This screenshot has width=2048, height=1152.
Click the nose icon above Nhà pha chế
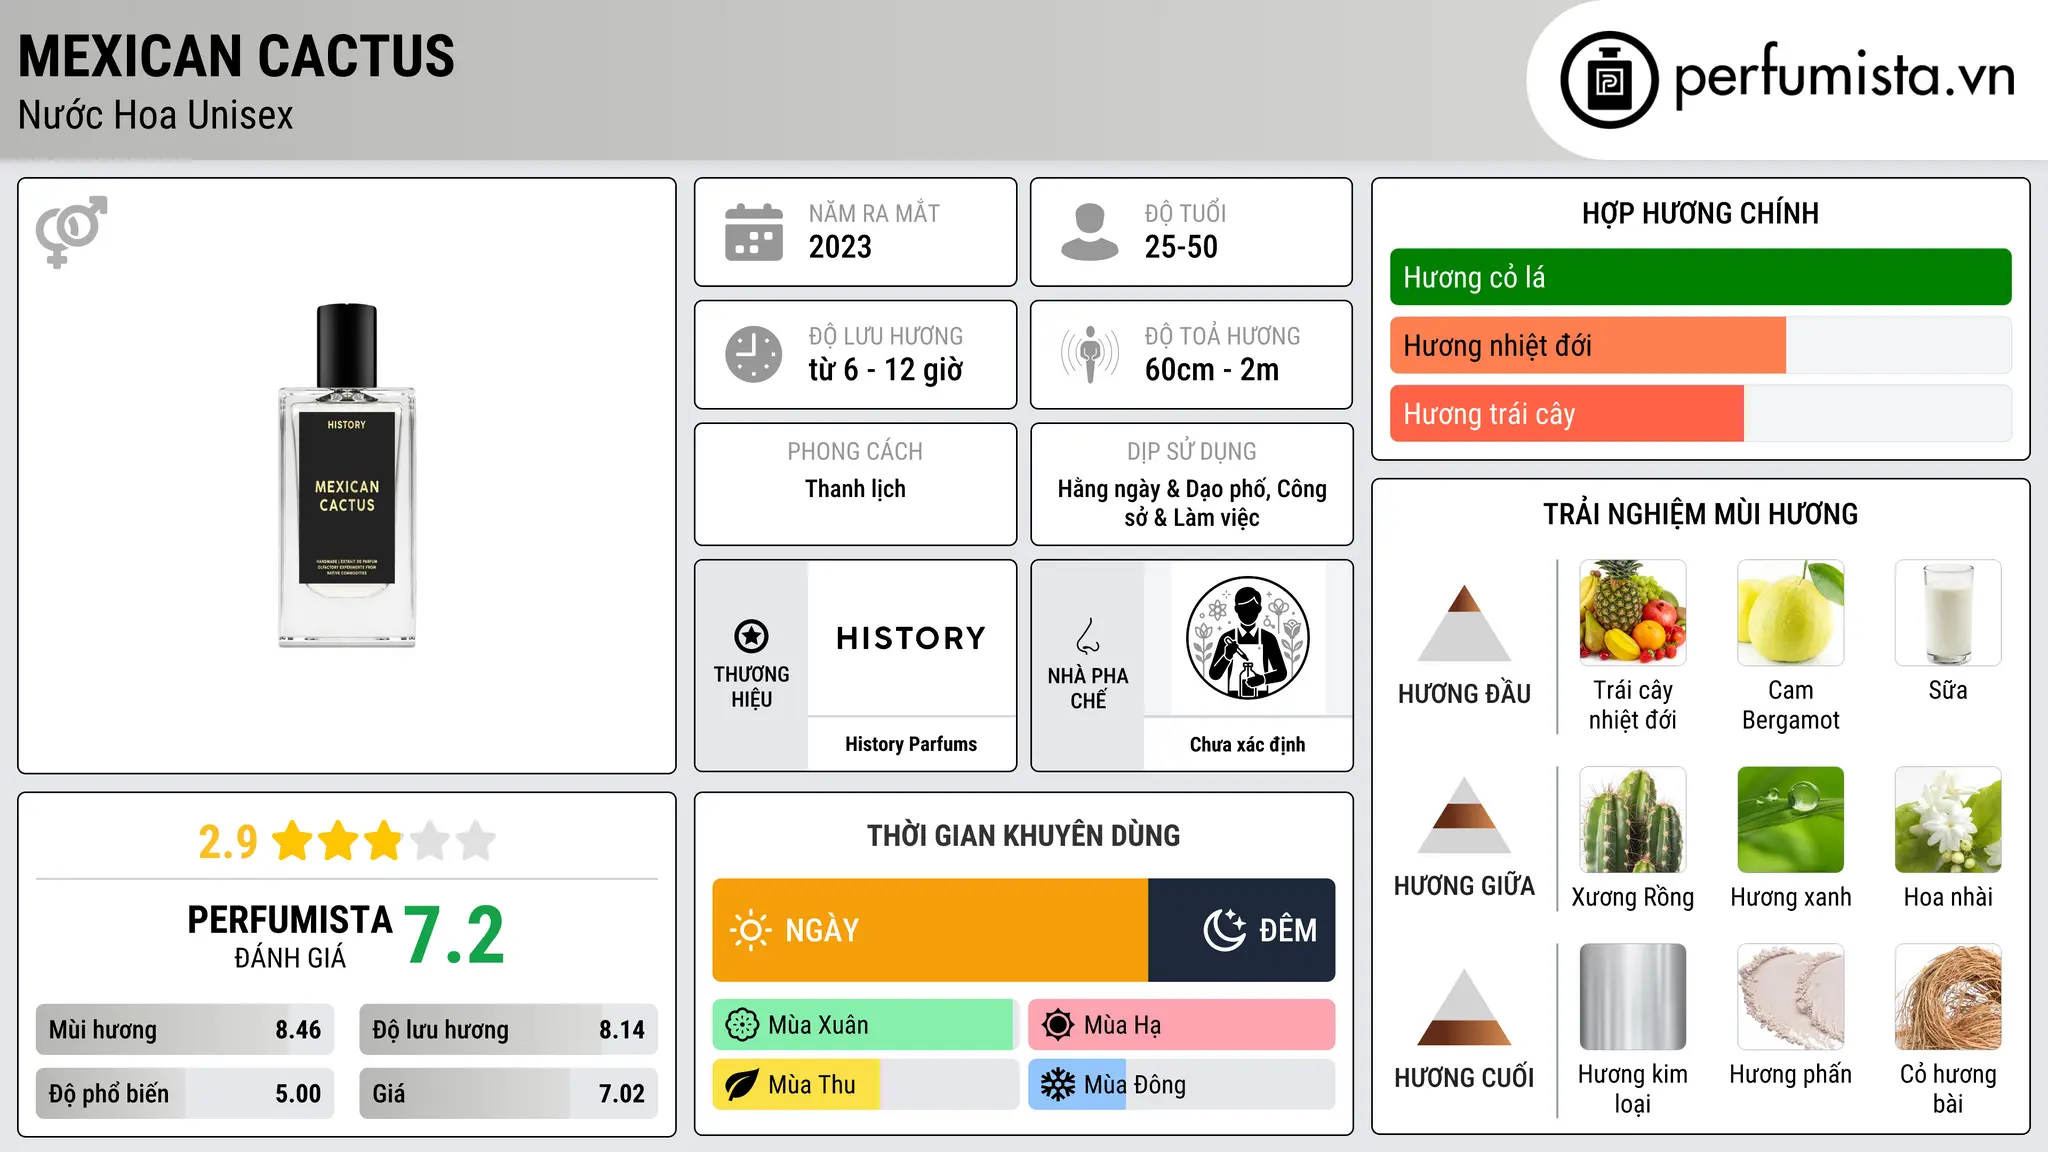pyautogui.click(x=1088, y=636)
